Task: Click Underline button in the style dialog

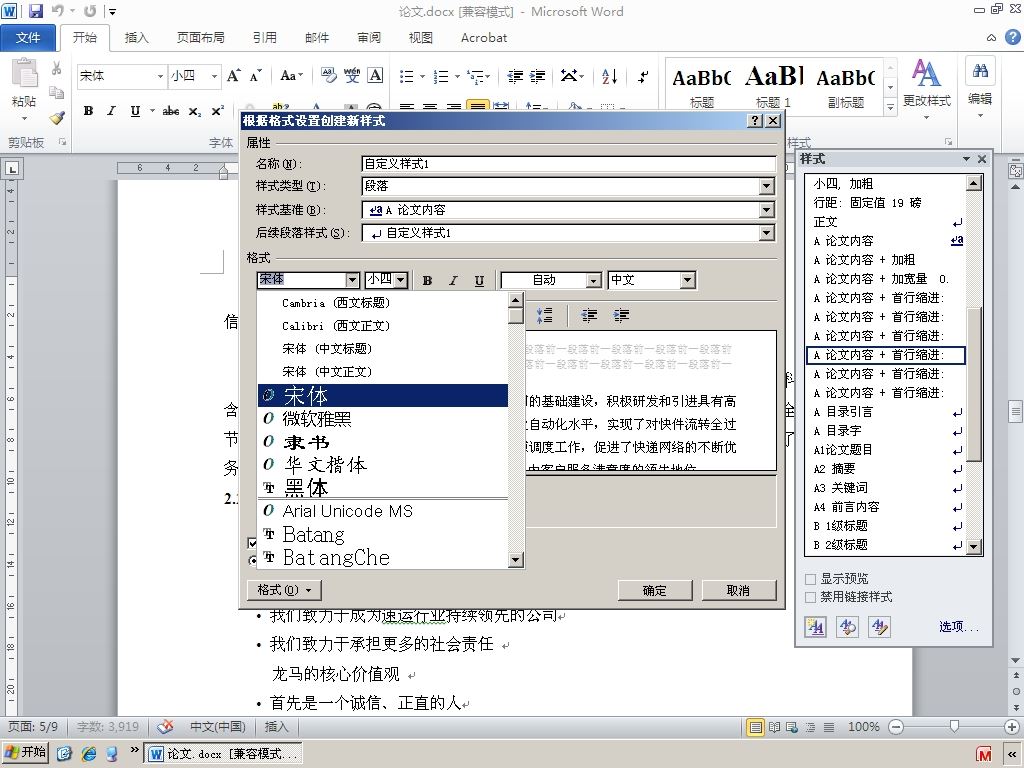Action: point(479,280)
